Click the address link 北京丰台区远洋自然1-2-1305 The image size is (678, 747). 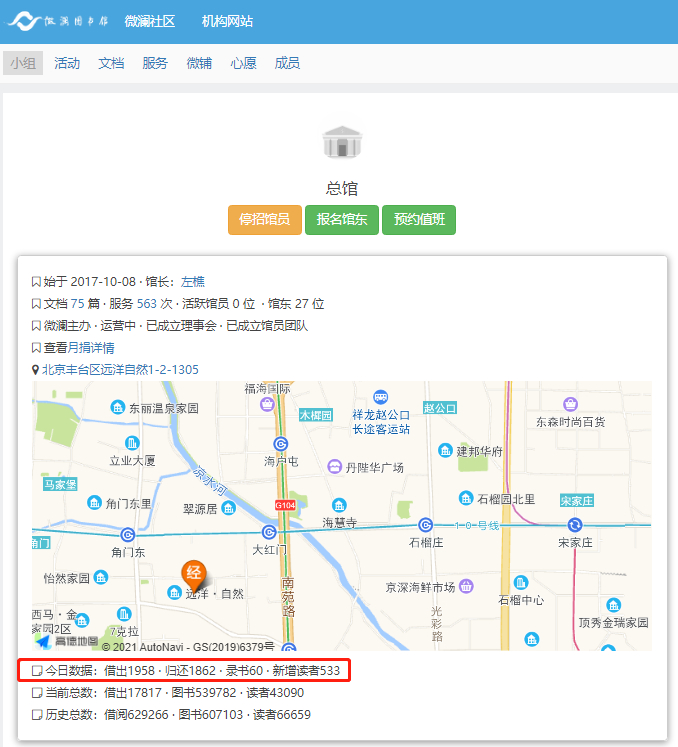(120, 370)
